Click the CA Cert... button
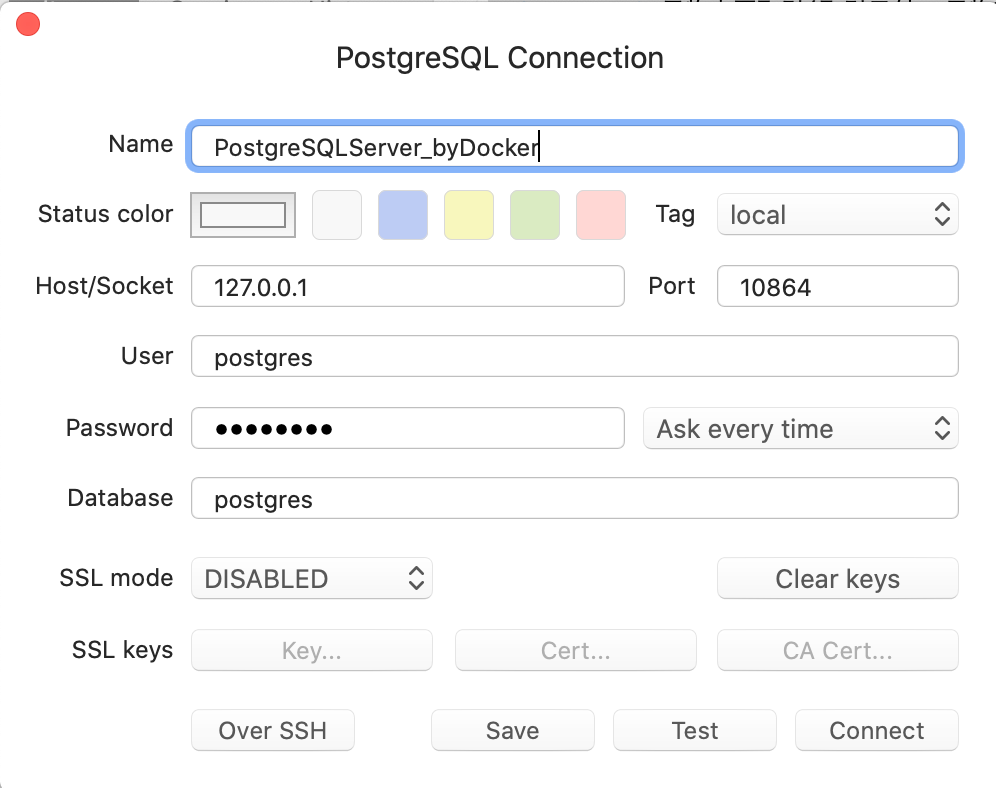The height and width of the screenshot is (788, 996). (x=837, y=650)
